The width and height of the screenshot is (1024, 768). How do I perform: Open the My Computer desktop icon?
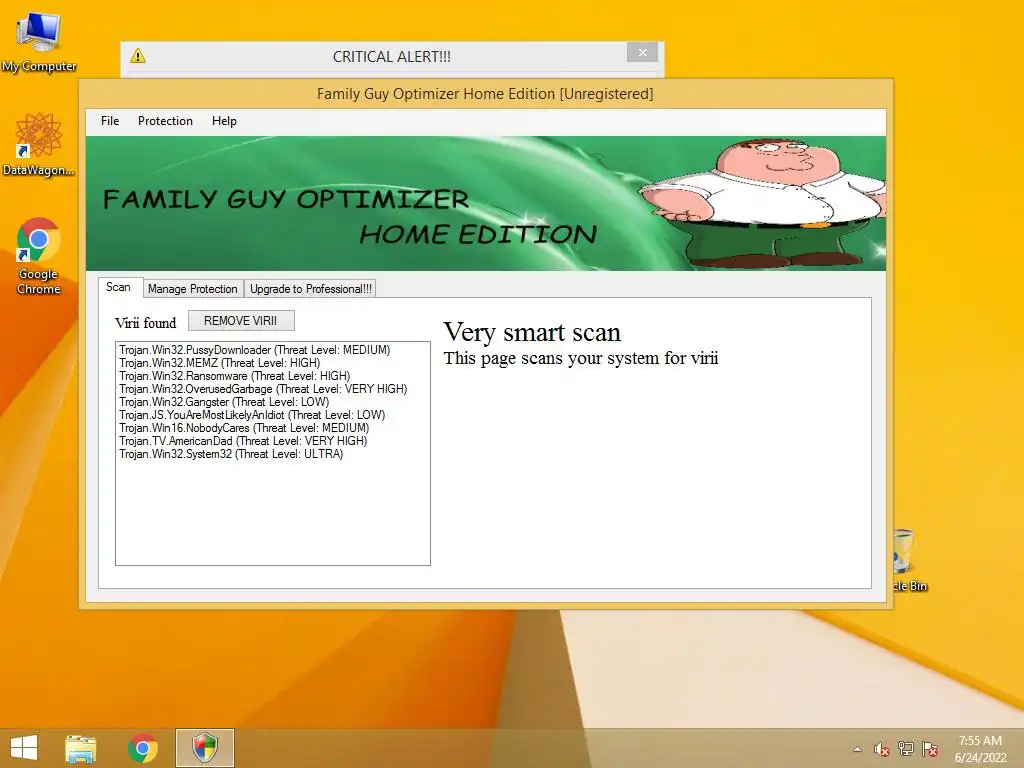39,40
